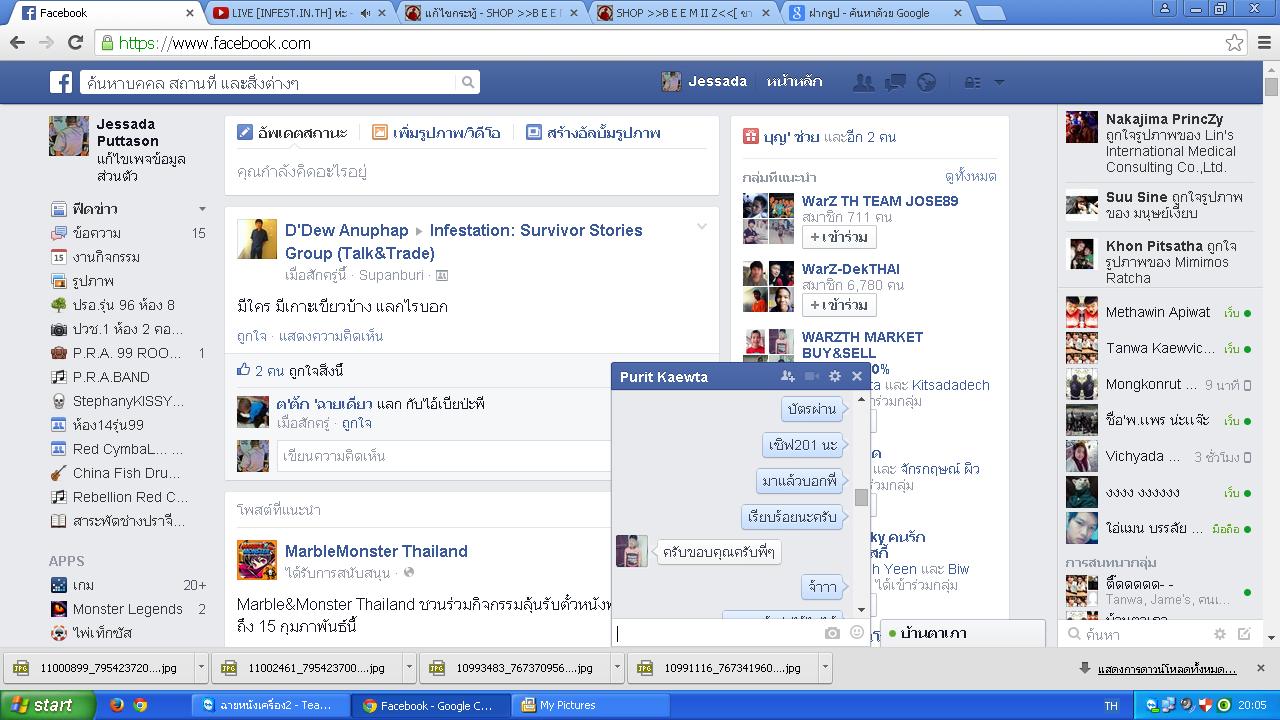
Task: Start a video call in Purit Kaewta chat
Action: tap(812, 376)
